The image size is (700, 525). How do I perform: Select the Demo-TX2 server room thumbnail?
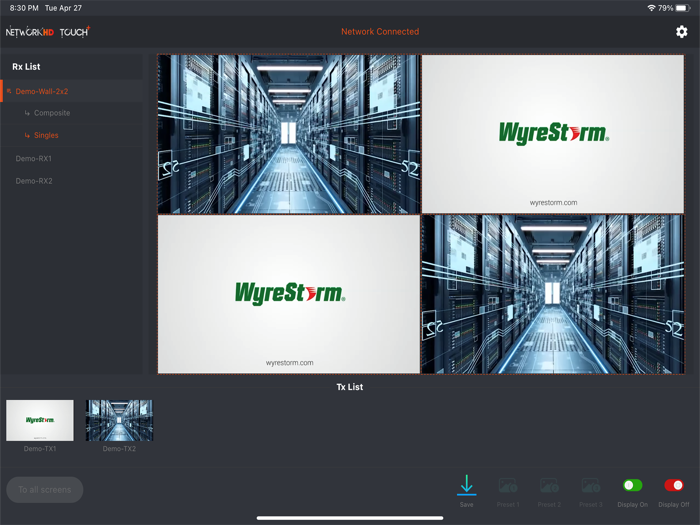[119, 420]
